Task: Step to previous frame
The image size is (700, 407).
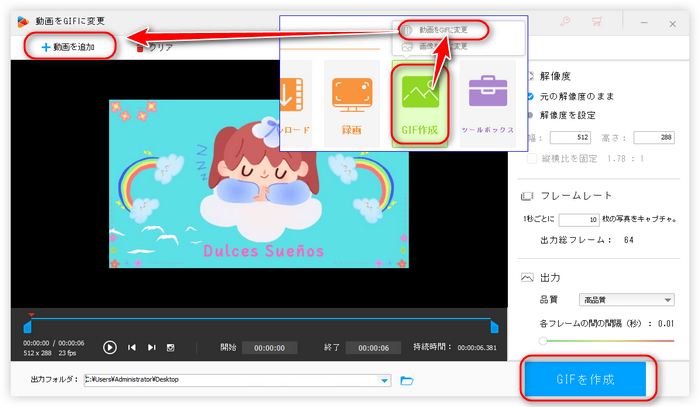Action: [132, 347]
